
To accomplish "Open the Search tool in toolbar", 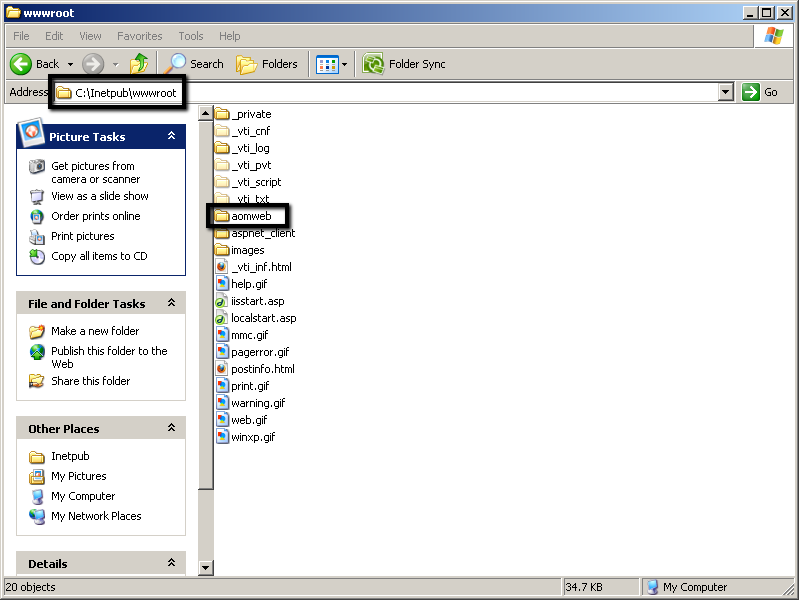I will pyautogui.click(x=196, y=64).
